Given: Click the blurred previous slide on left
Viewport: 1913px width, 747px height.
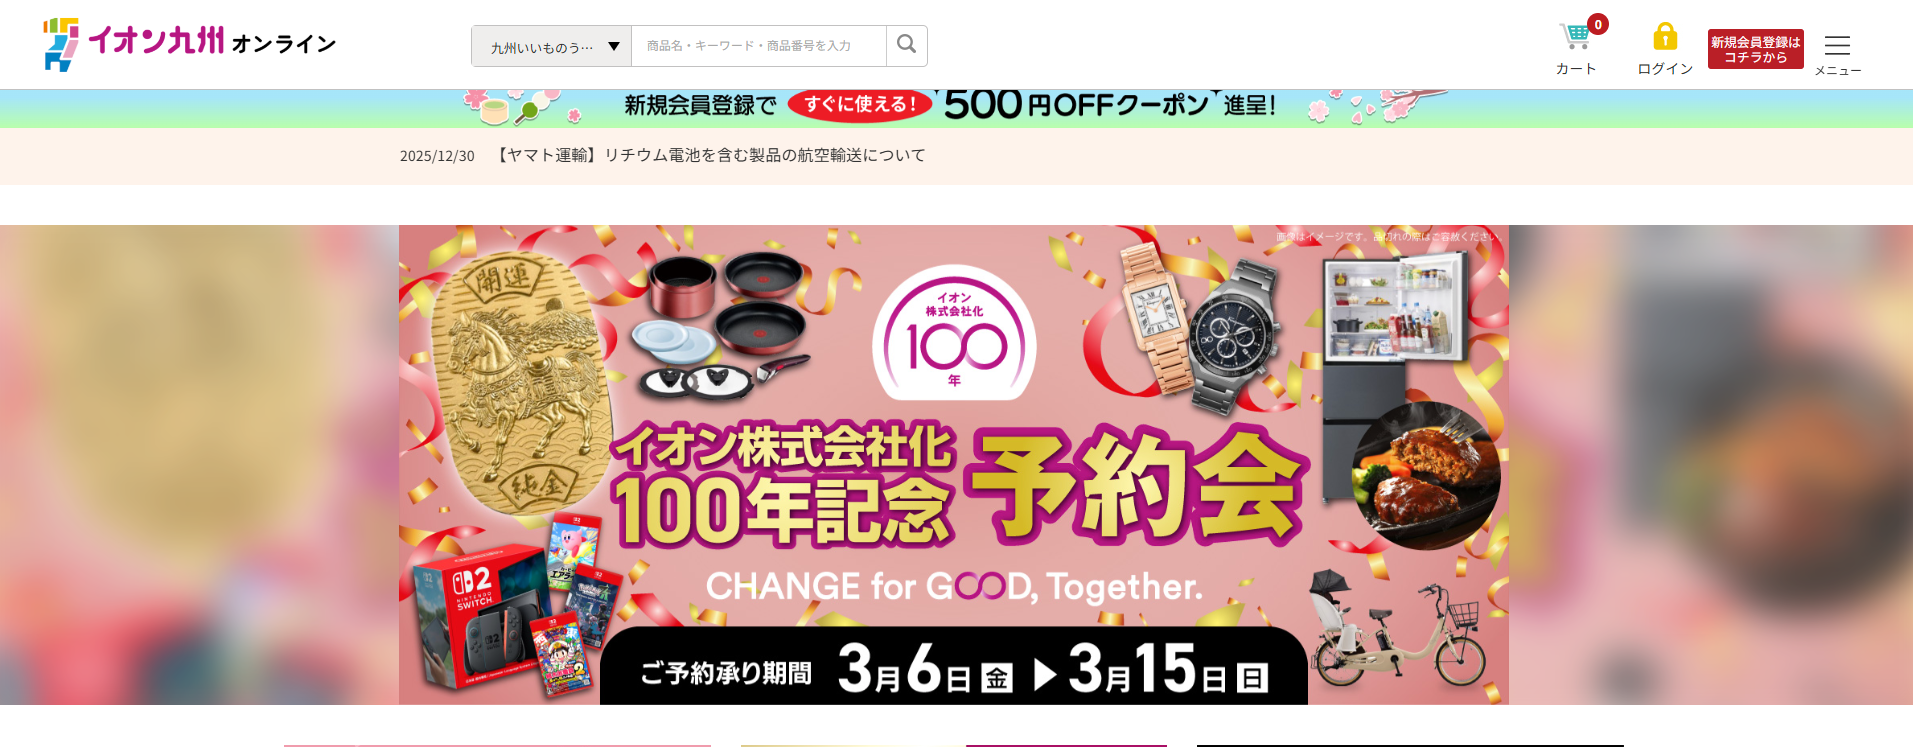Looking at the screenshot, I should coord(199,465).
